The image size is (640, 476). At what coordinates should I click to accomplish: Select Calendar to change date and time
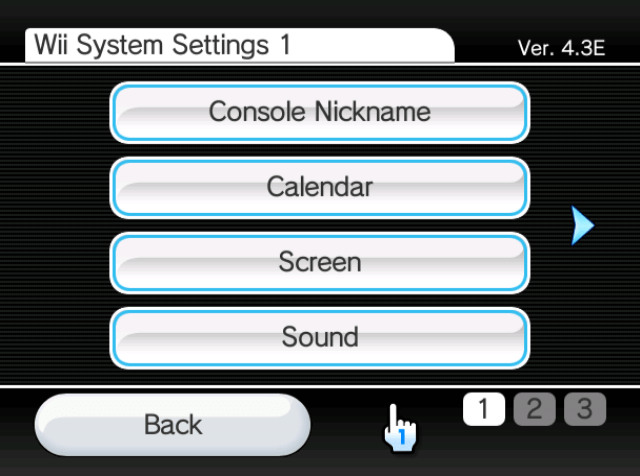pos(320,187)
